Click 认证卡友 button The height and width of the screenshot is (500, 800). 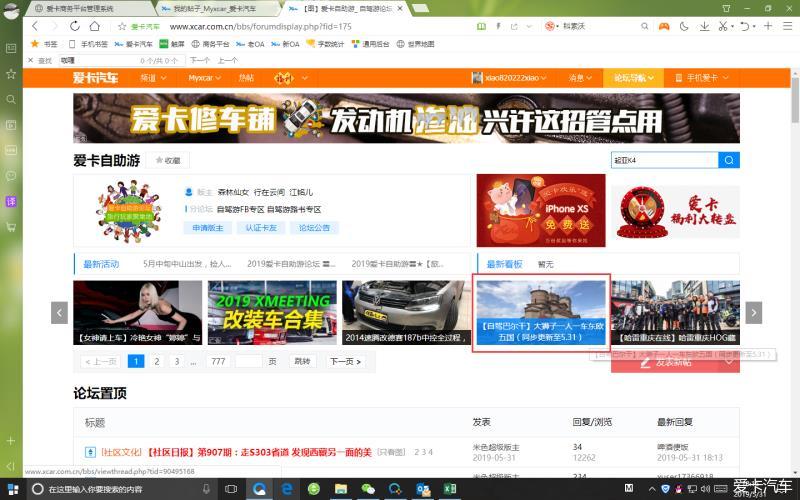pos(261,228)
